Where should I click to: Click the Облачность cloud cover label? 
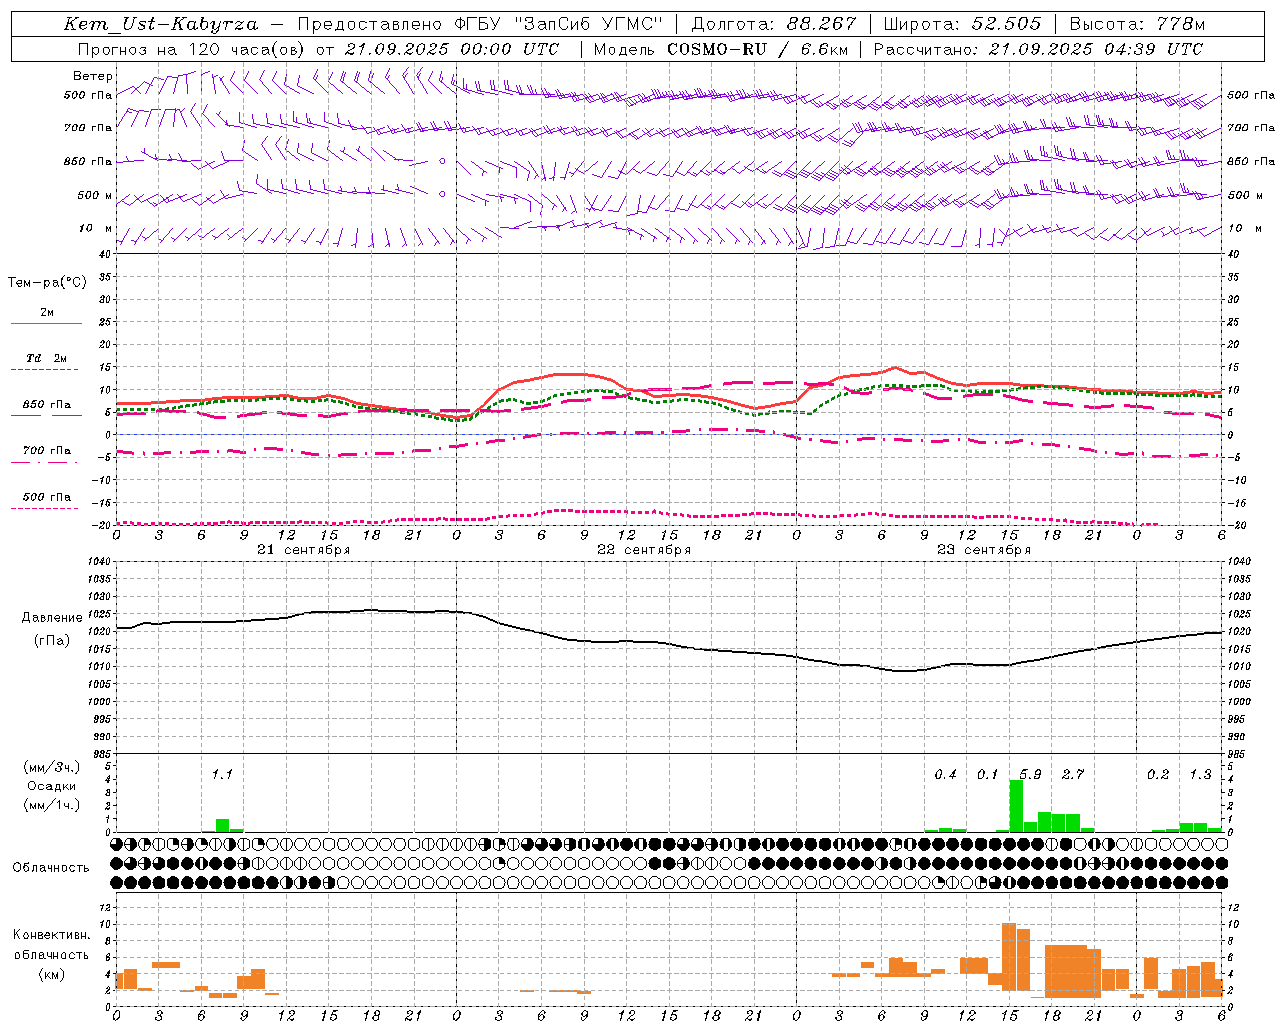pyautogui.click(x=51, y=868)
